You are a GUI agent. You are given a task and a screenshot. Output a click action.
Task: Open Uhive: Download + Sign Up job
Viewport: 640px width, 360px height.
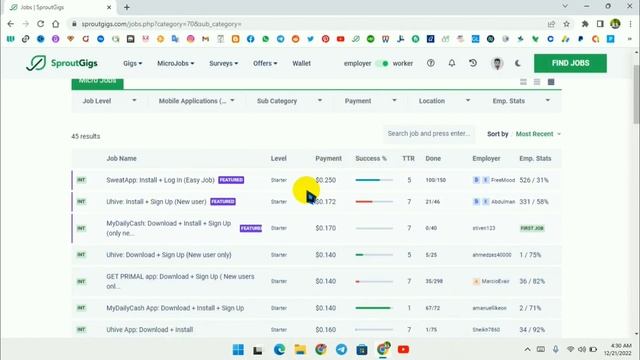coord(169,255)
